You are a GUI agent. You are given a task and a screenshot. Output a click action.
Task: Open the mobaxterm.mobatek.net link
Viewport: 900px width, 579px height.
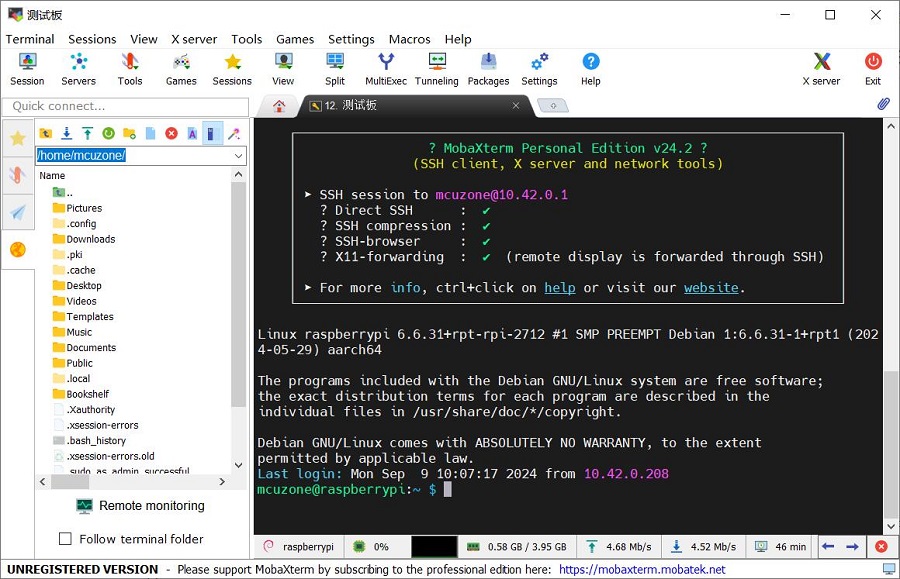pos(642,569)
